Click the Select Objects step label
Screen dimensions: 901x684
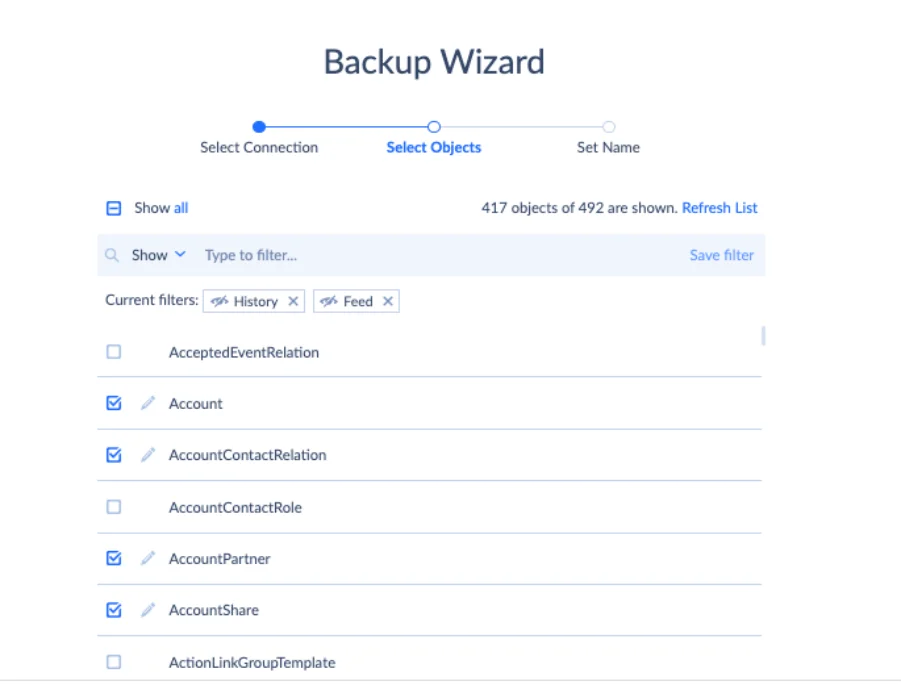pos(434,148)
